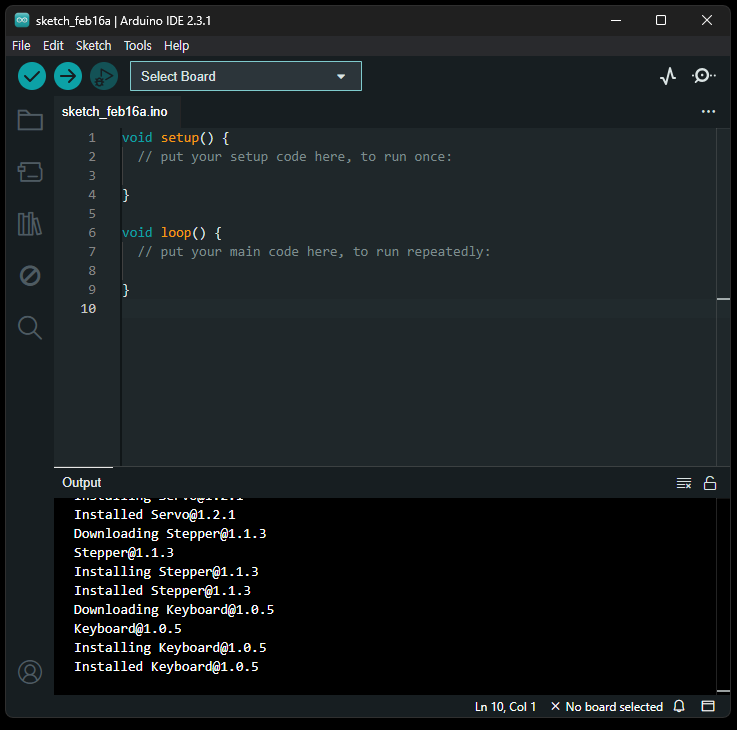Click the Upload arrow button
This screenshot has height=730, width=737.
(68, 76)
